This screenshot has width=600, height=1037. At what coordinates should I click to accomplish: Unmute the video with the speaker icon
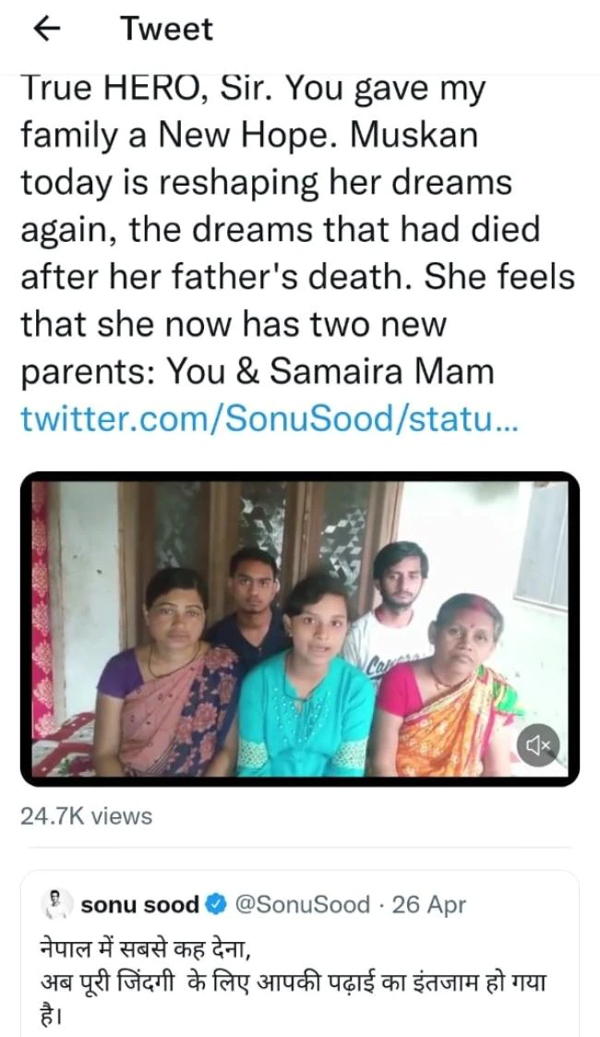pos(538,744)
